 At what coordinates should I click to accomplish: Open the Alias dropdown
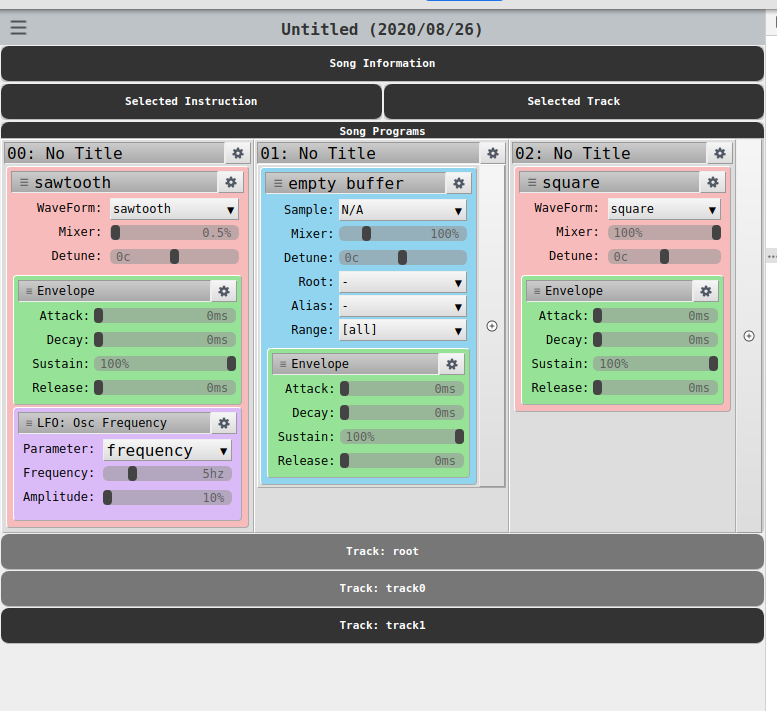402,306
